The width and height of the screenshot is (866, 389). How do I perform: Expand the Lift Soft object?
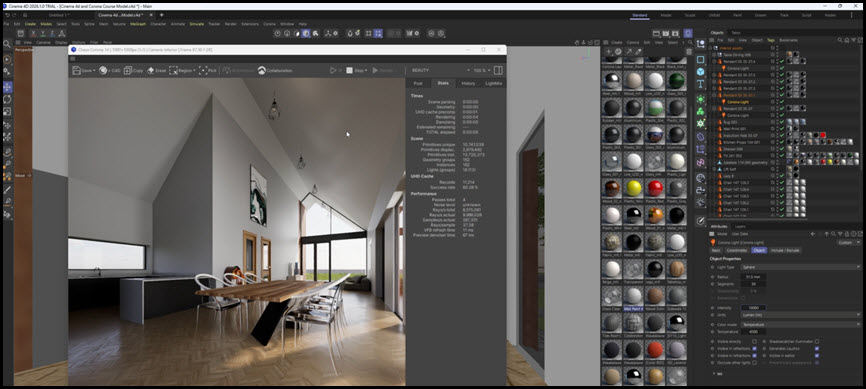click(714, 169)
